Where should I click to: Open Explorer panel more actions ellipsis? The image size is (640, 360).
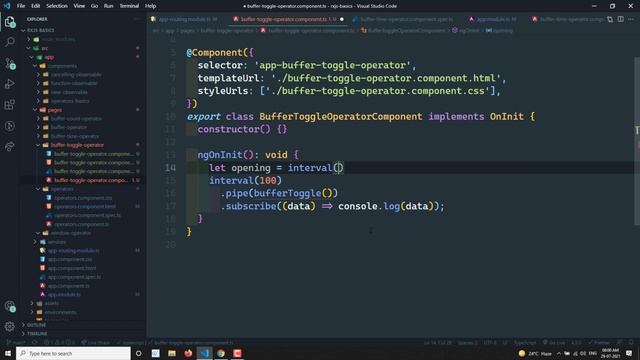[137, 19]
